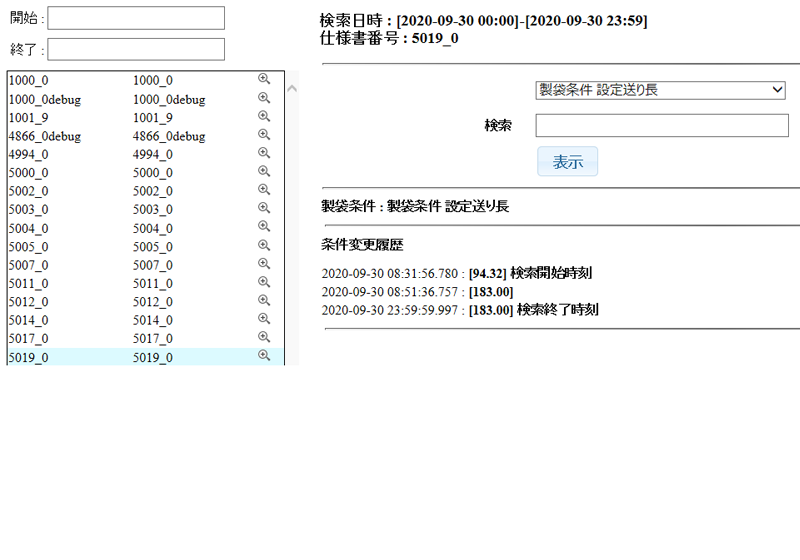Open zoom icon for 5014_0 entry
The image size is (800, 560).
(264, 319)
